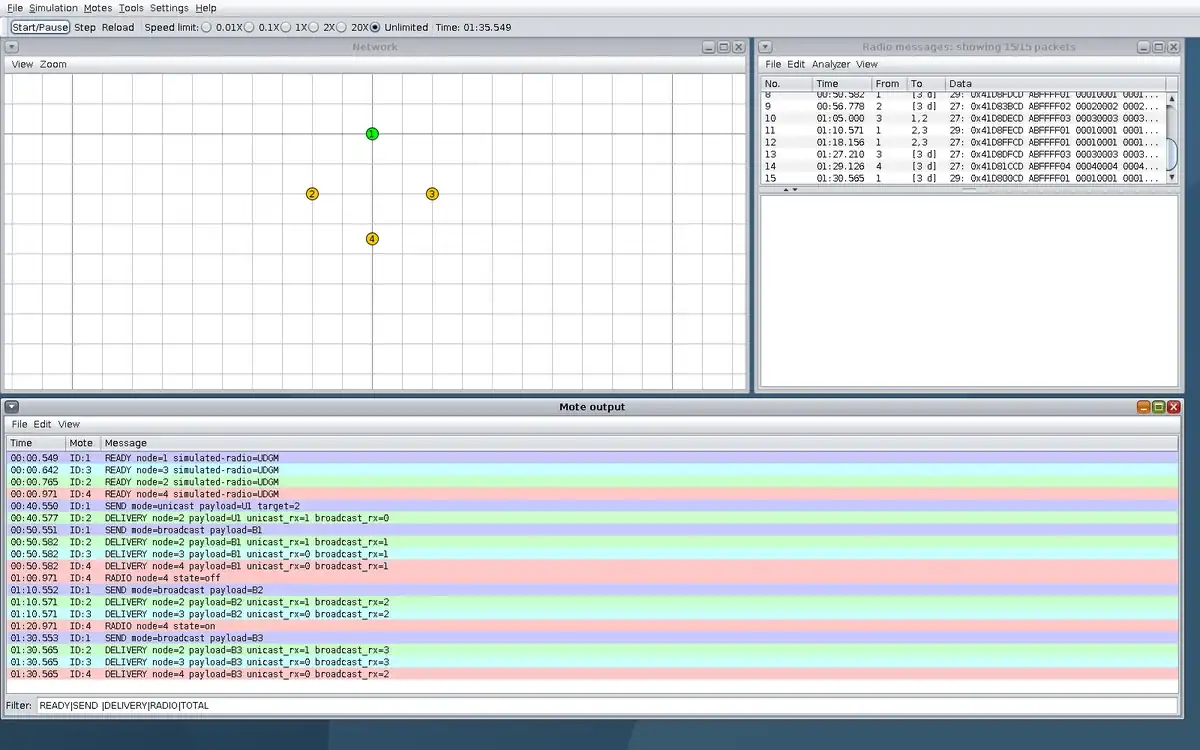Select log line SEND mode=unicast payload=U1
Screen dimensions: 1200x750
(x=592, y=506)
